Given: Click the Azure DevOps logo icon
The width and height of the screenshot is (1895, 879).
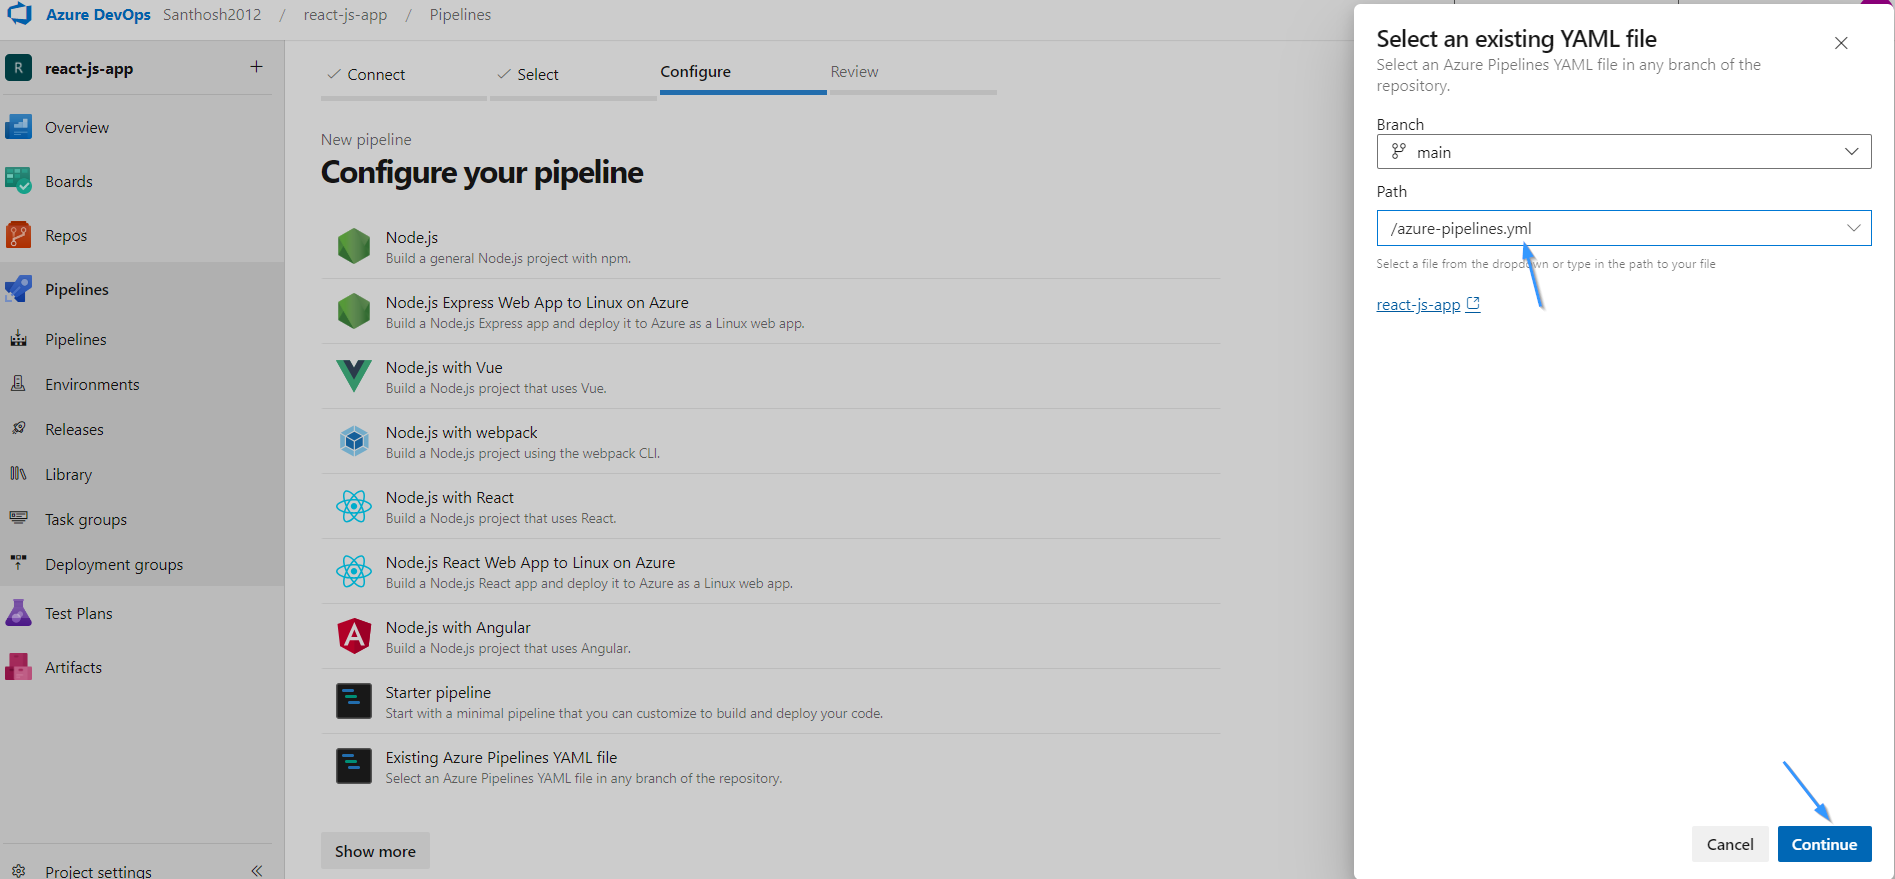Looking at the screenshot, I should tap(20, 14).
